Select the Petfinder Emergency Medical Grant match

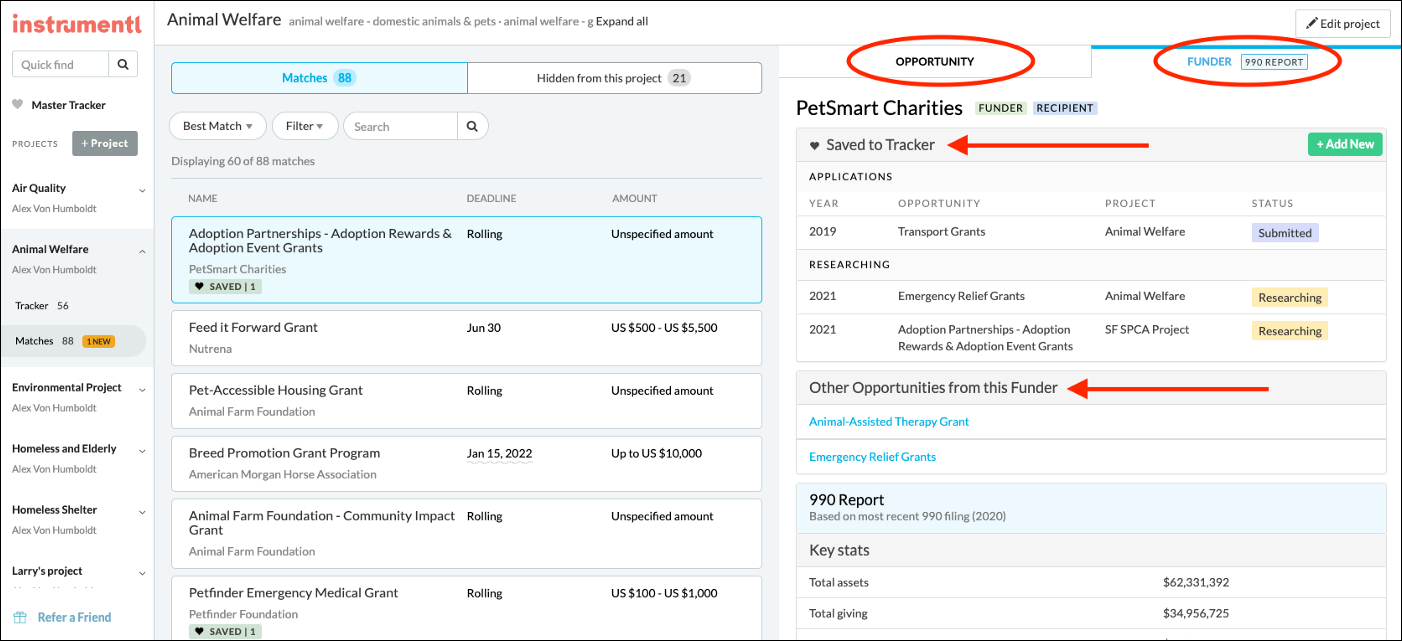pos(466,608)
